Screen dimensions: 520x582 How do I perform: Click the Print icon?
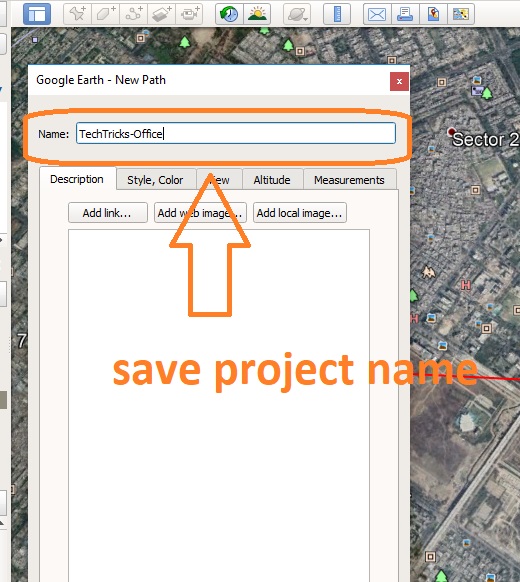(405, 14)
